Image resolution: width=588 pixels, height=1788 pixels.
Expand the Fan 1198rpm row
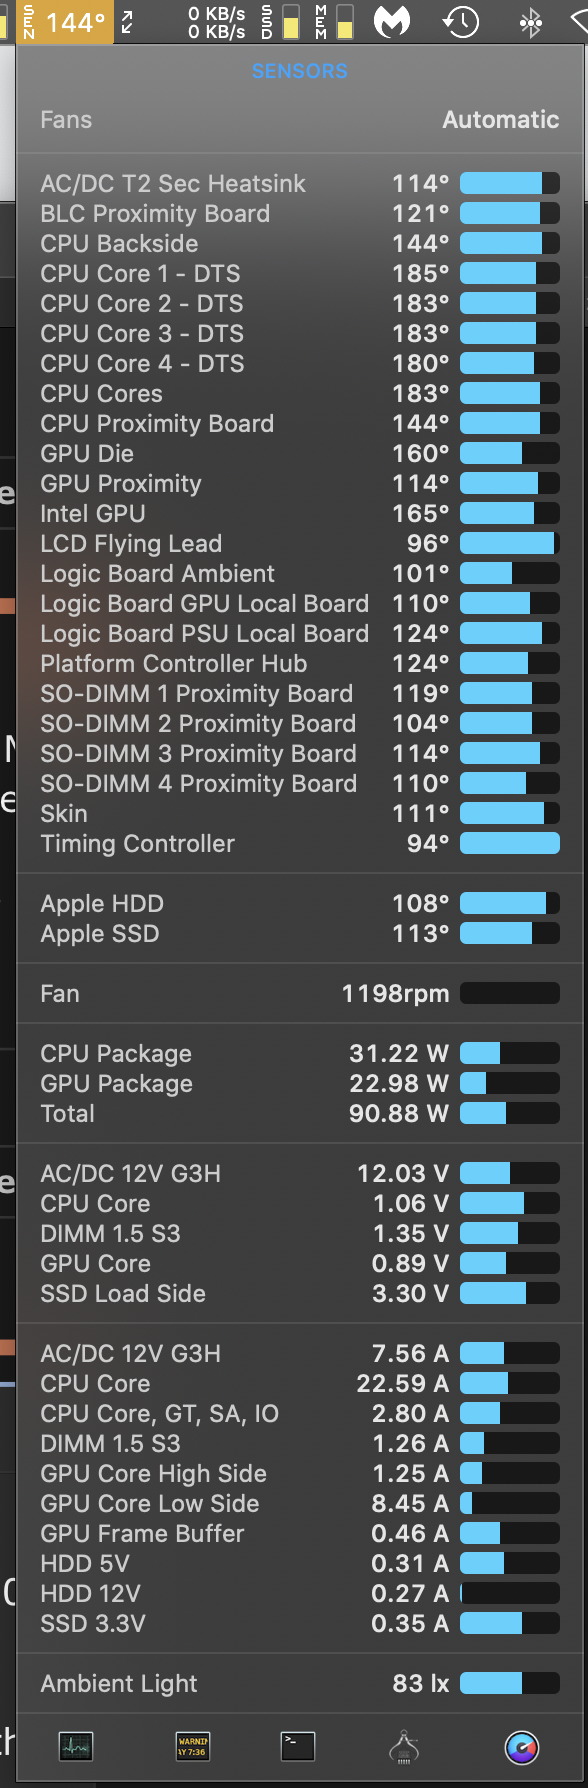pos(300,994)
